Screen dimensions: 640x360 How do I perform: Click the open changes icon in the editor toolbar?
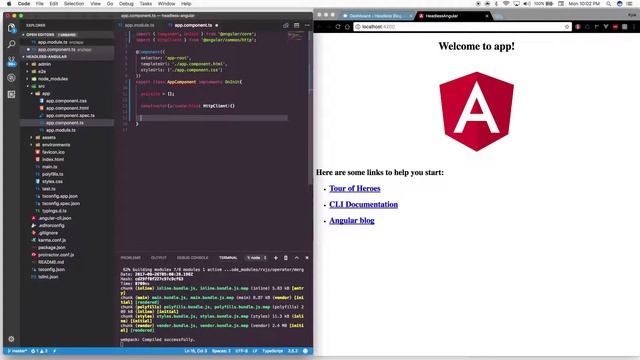[286, 25]
